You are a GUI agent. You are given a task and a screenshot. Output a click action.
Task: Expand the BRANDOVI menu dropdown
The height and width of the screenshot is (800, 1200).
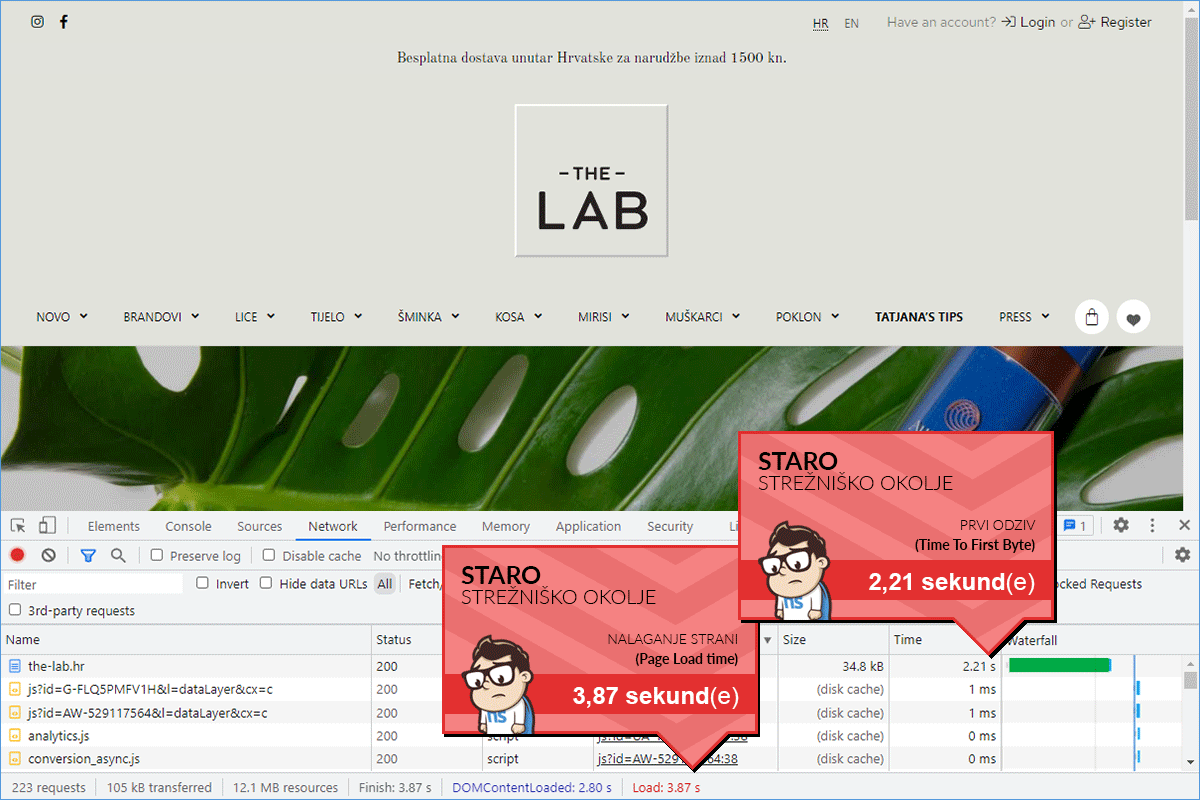coord(161,317)
